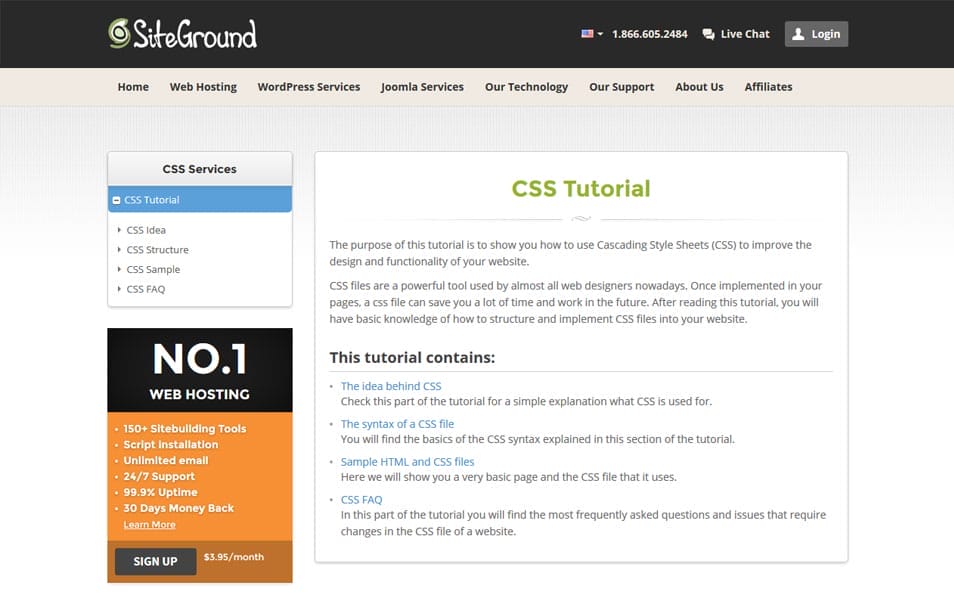The width and height of the screenshot is (954, 600).
Task: Open Live Chat via the speech bubble icon
Action: tap(708, 33)
